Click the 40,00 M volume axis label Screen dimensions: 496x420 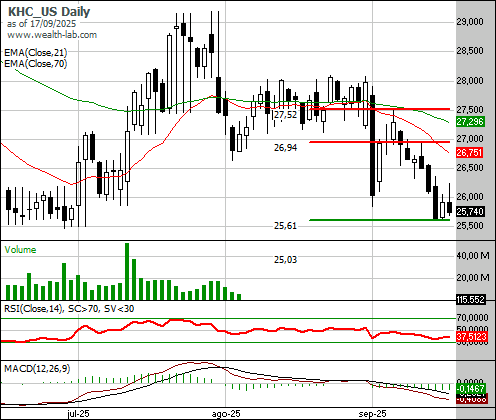point(473,256)
